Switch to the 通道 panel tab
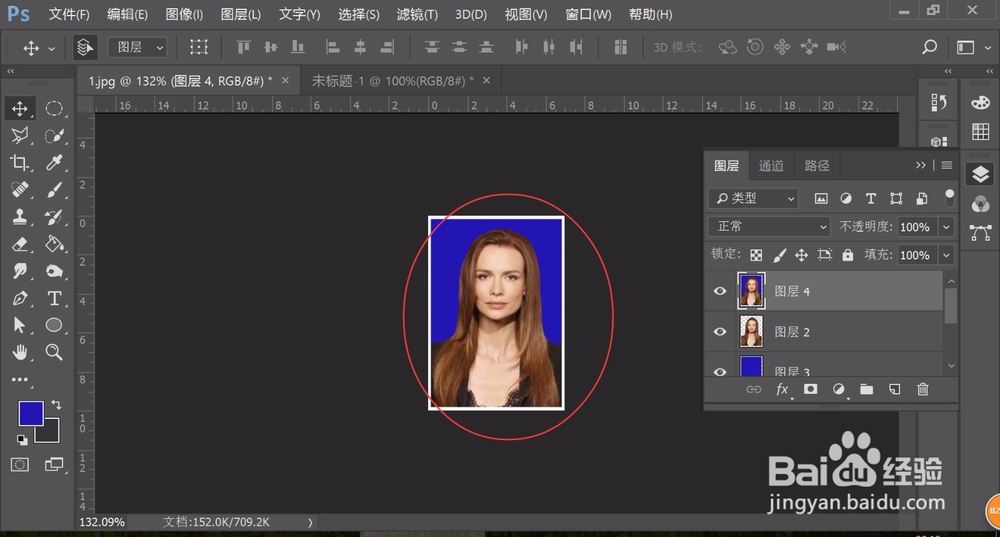The width and height of the screenshot is (1000, 537). click(x=771, y=165)
